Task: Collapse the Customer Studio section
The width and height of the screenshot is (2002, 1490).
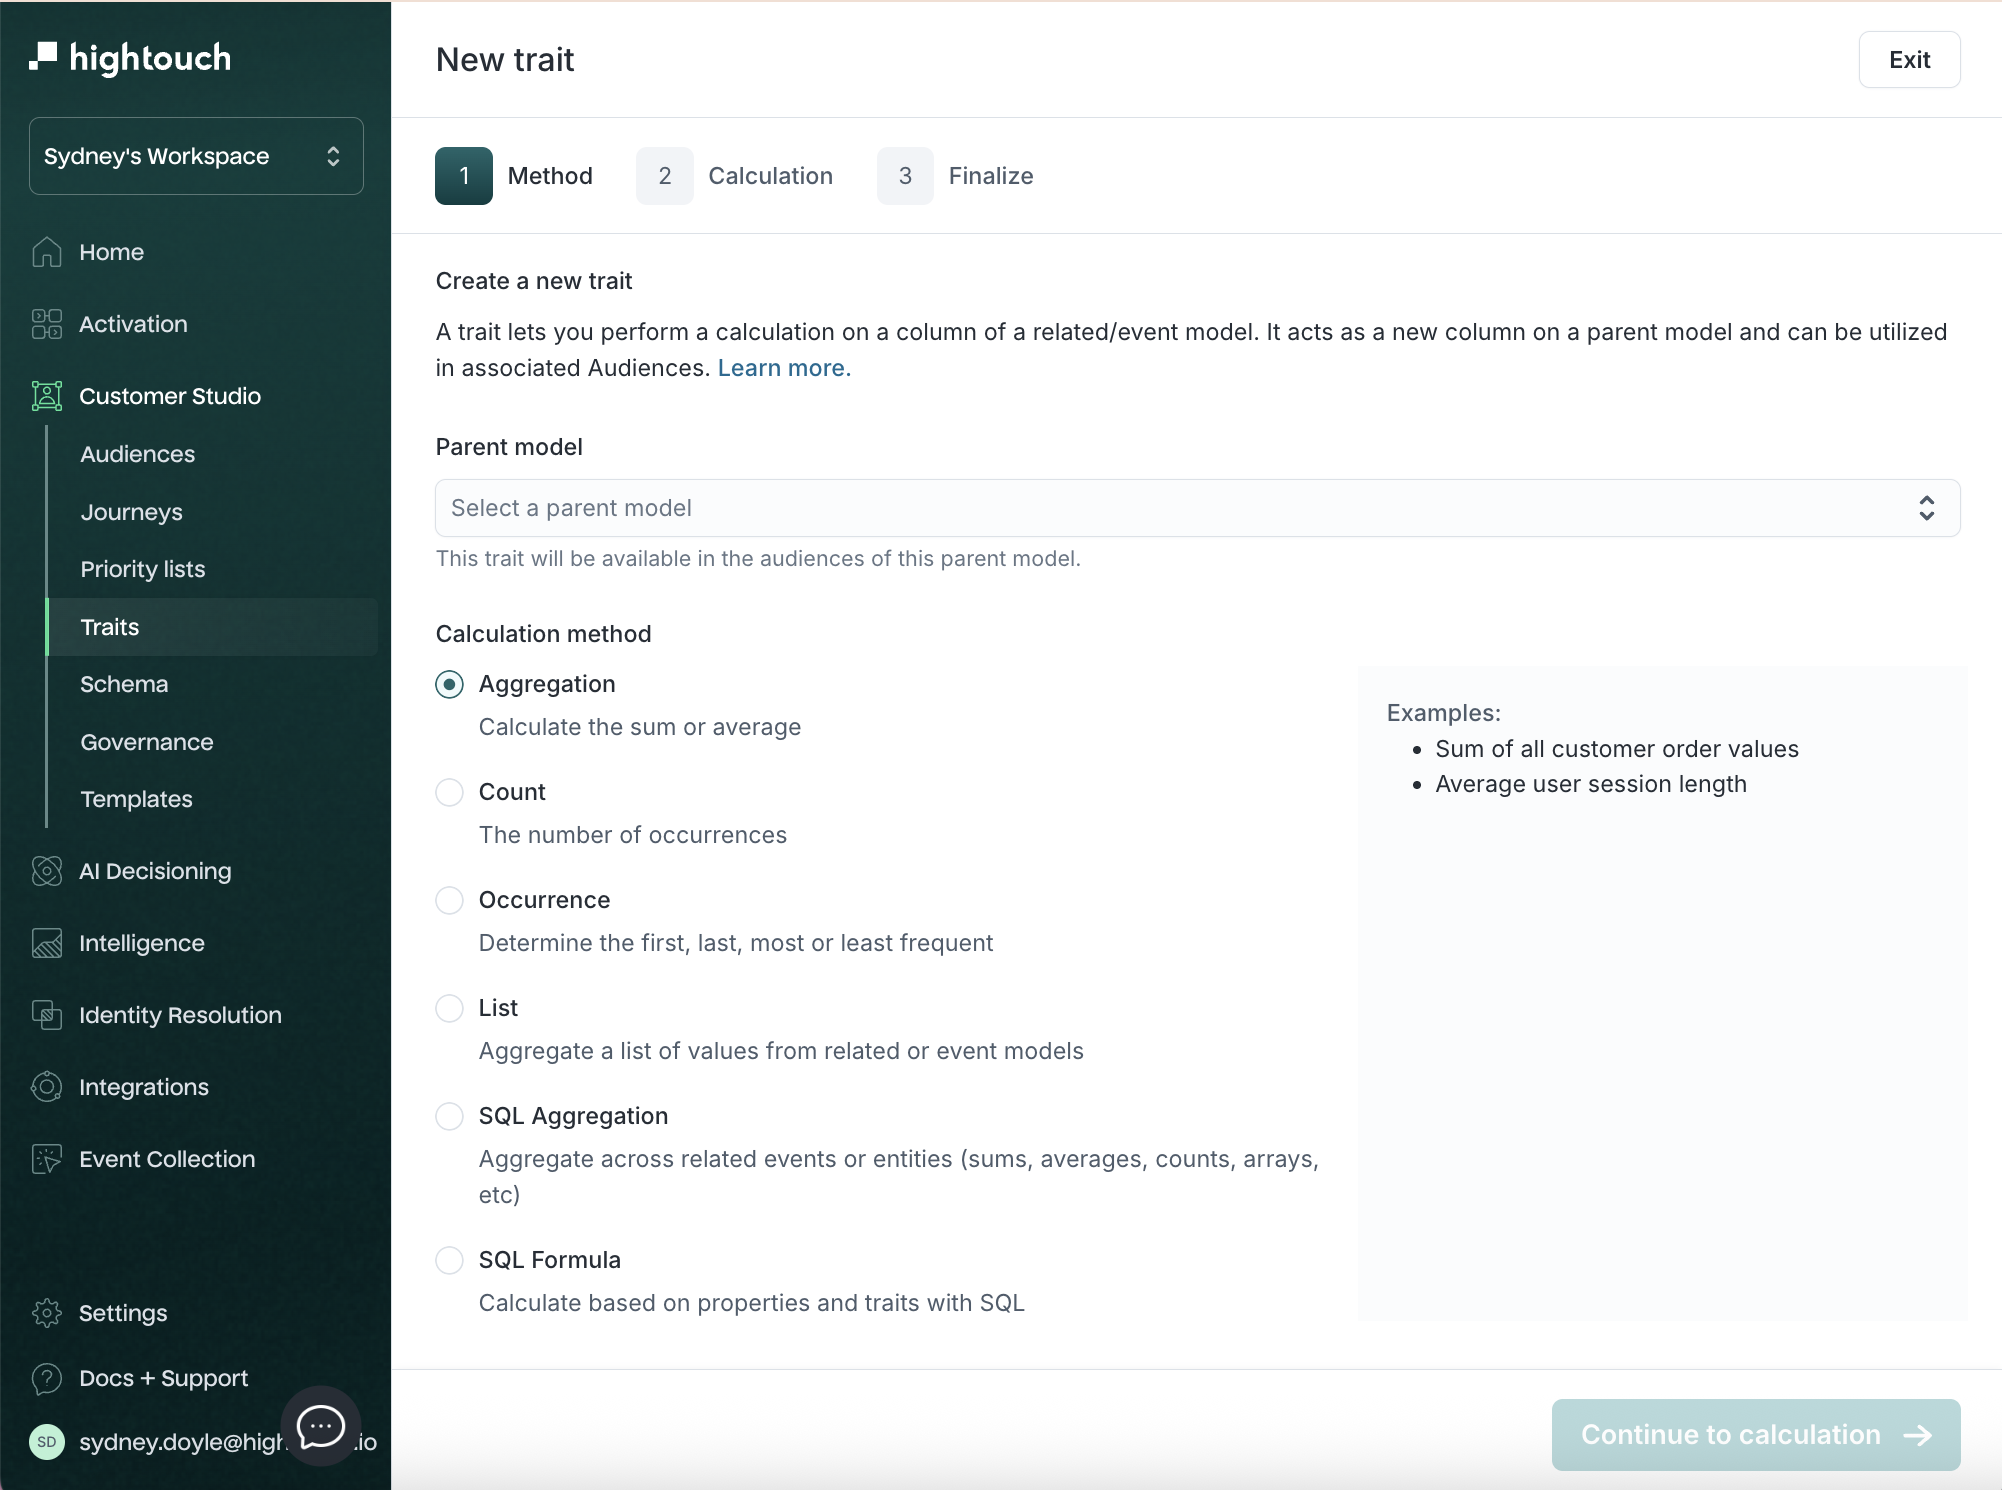Action: point(170,396)
